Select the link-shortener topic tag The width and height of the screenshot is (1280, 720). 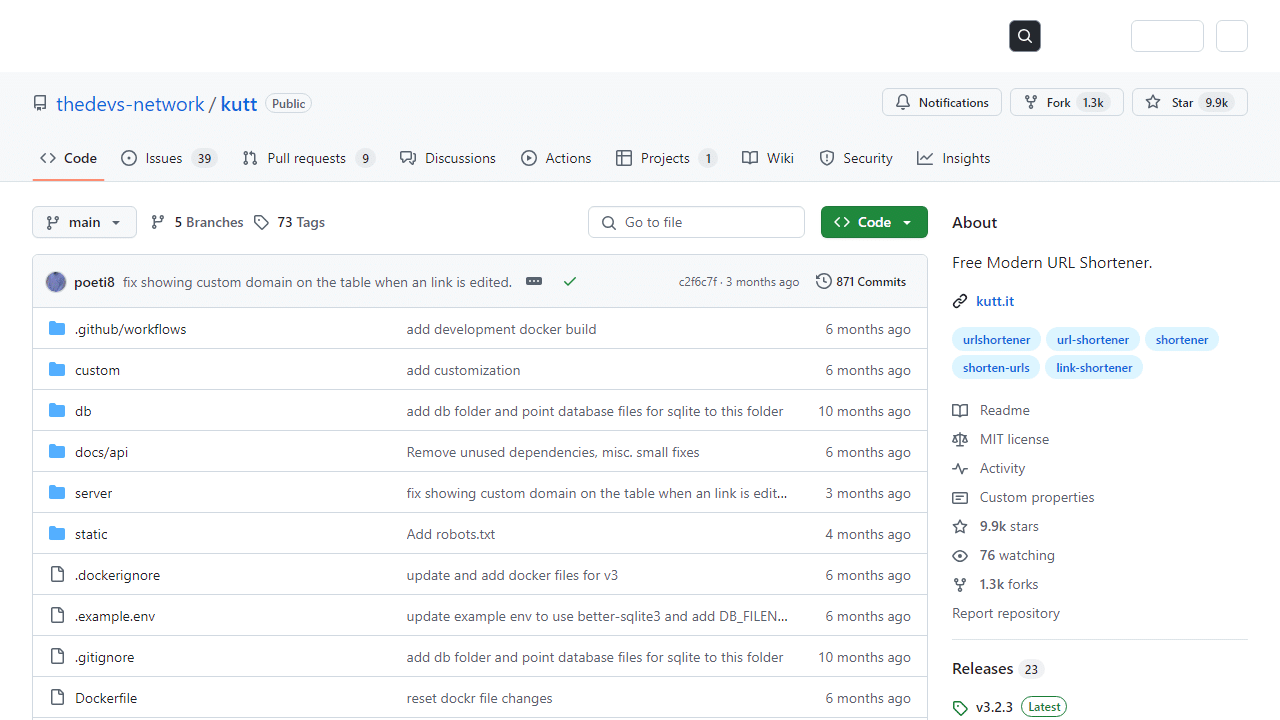click(x=1094, y=368)
